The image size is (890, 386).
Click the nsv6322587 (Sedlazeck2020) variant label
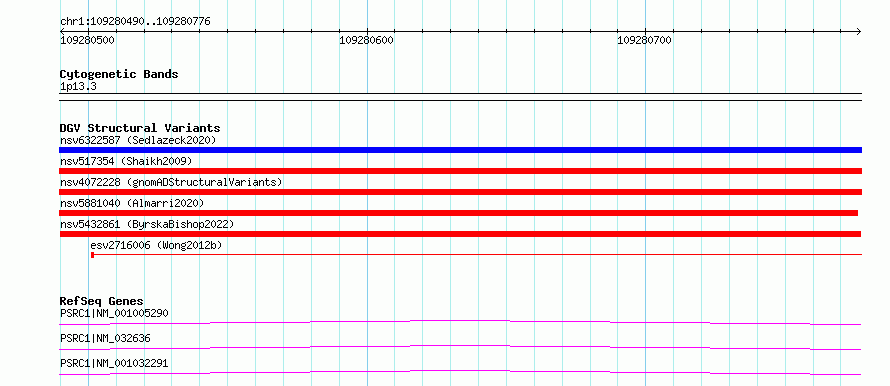click(138, 140)
